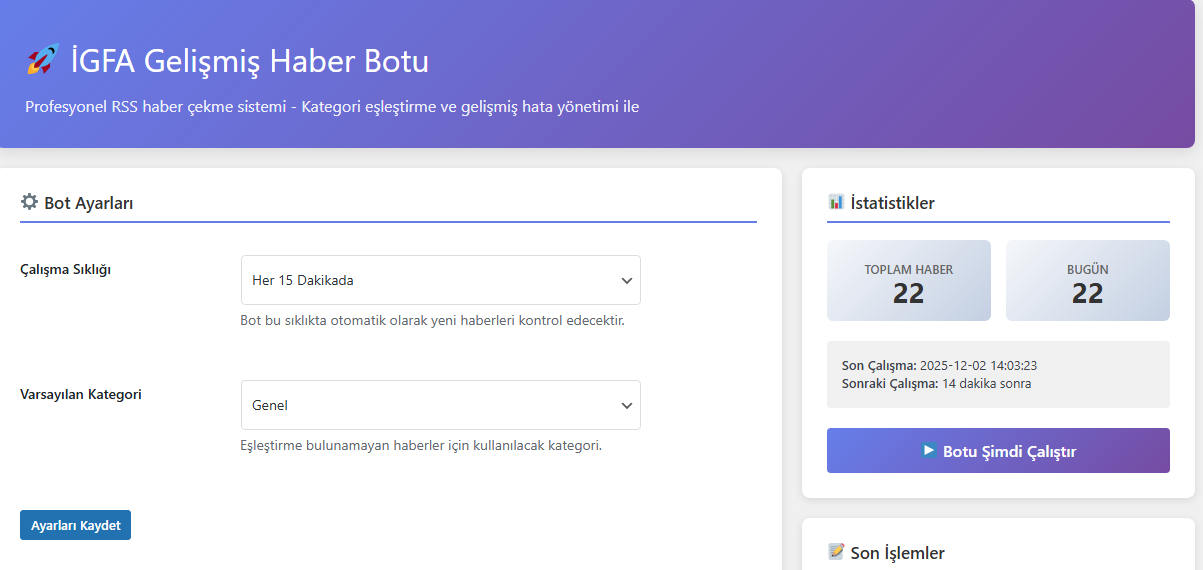Click the gear icon beside Bot Ayarları
This screenshot has height=570, width=1203.
pyautogui.click(x=29, y=202)
